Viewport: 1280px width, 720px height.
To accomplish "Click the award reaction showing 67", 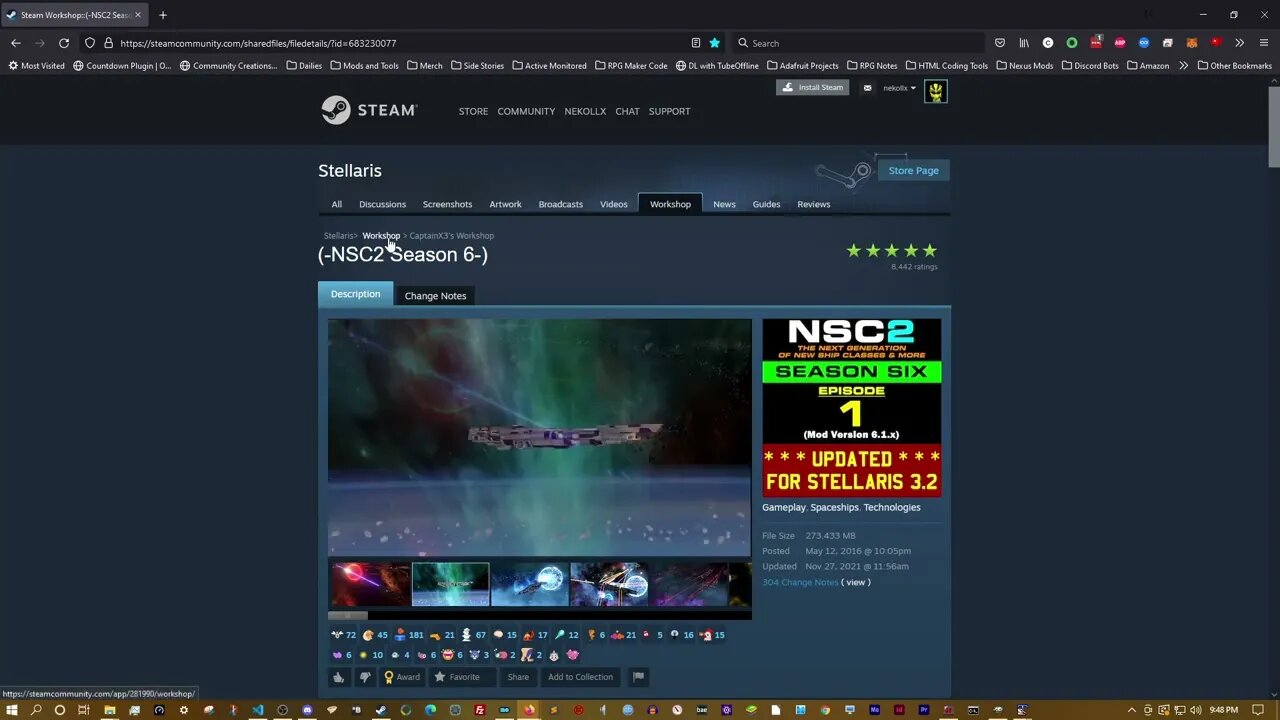I will (x=473, y=635).
